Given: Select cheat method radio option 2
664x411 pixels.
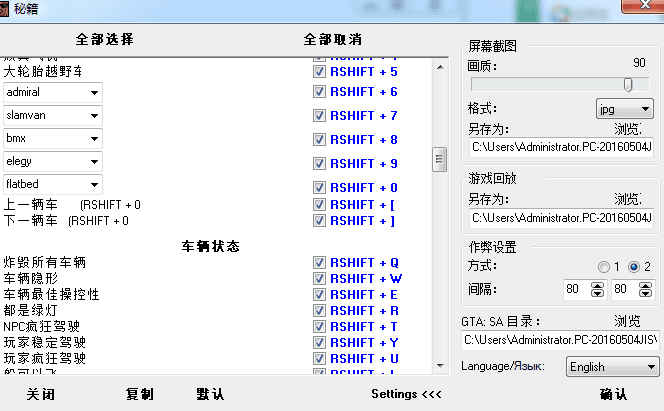Looking at the screenshot, I should click(x=634, y=267).
